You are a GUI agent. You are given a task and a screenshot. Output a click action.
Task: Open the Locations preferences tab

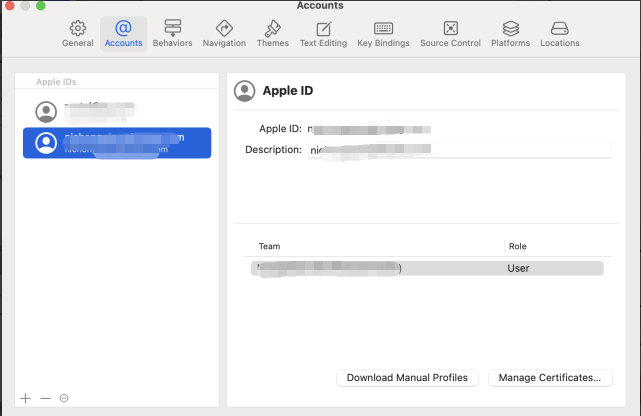click(x=560, y=34)
